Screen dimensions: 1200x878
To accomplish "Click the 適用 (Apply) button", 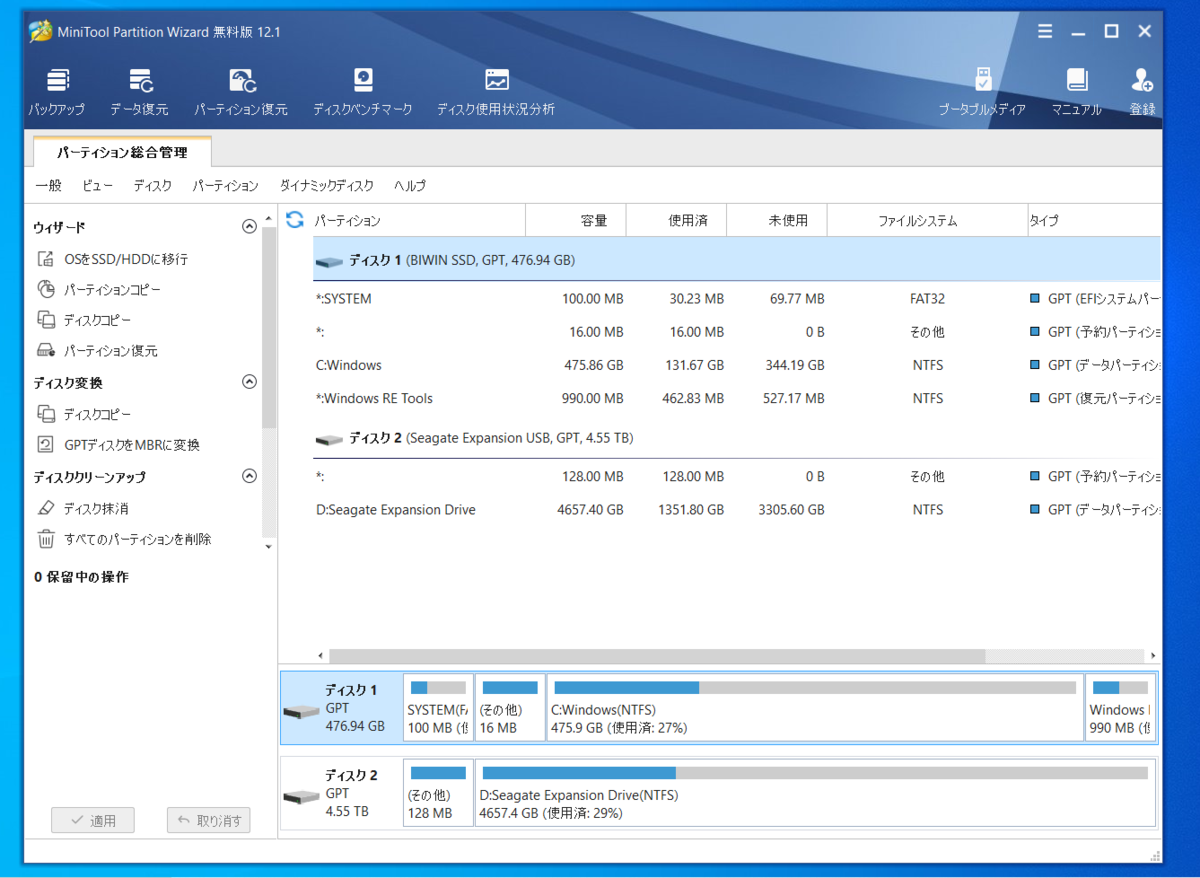I will (x=93, y=821).
